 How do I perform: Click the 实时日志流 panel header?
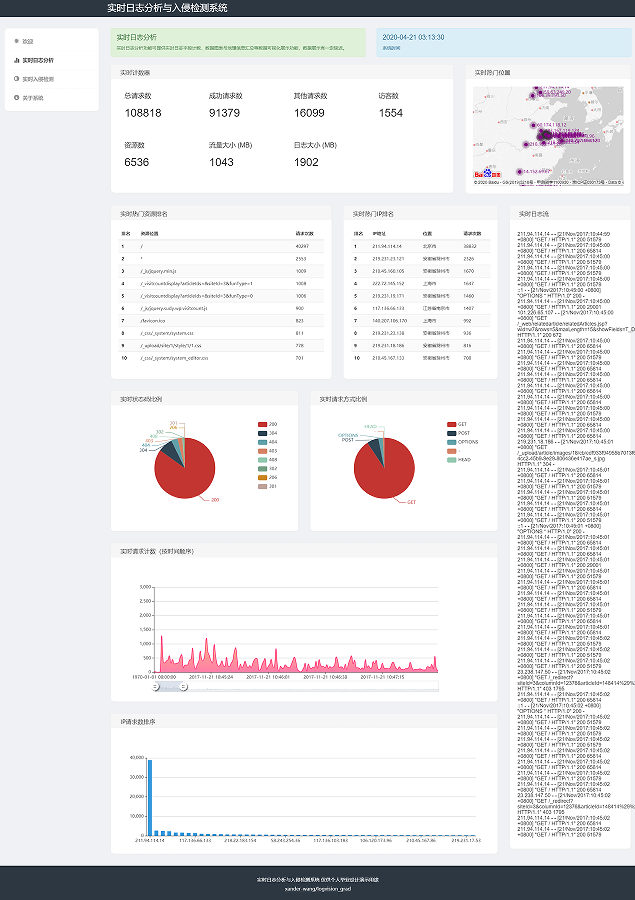click(x=570, y=214)
